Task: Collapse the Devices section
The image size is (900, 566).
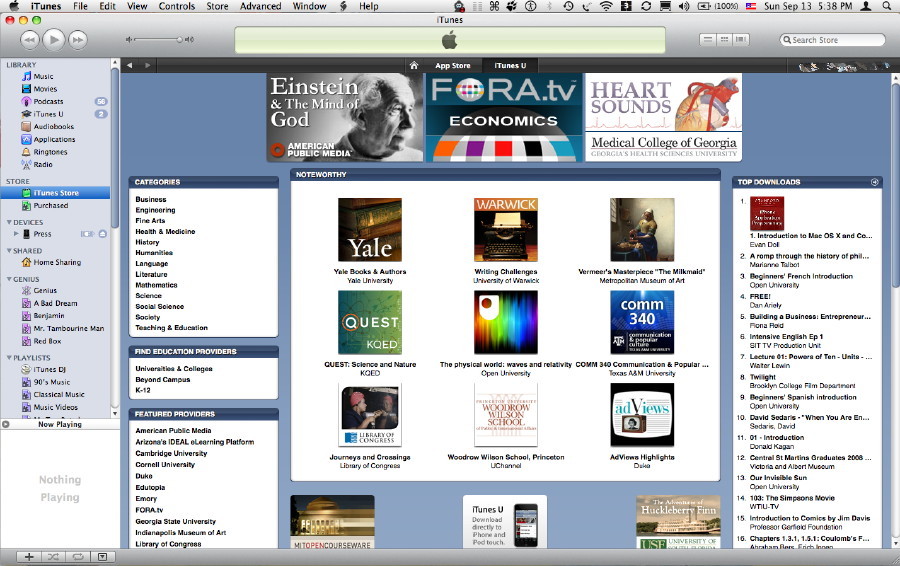Action: 9,222
